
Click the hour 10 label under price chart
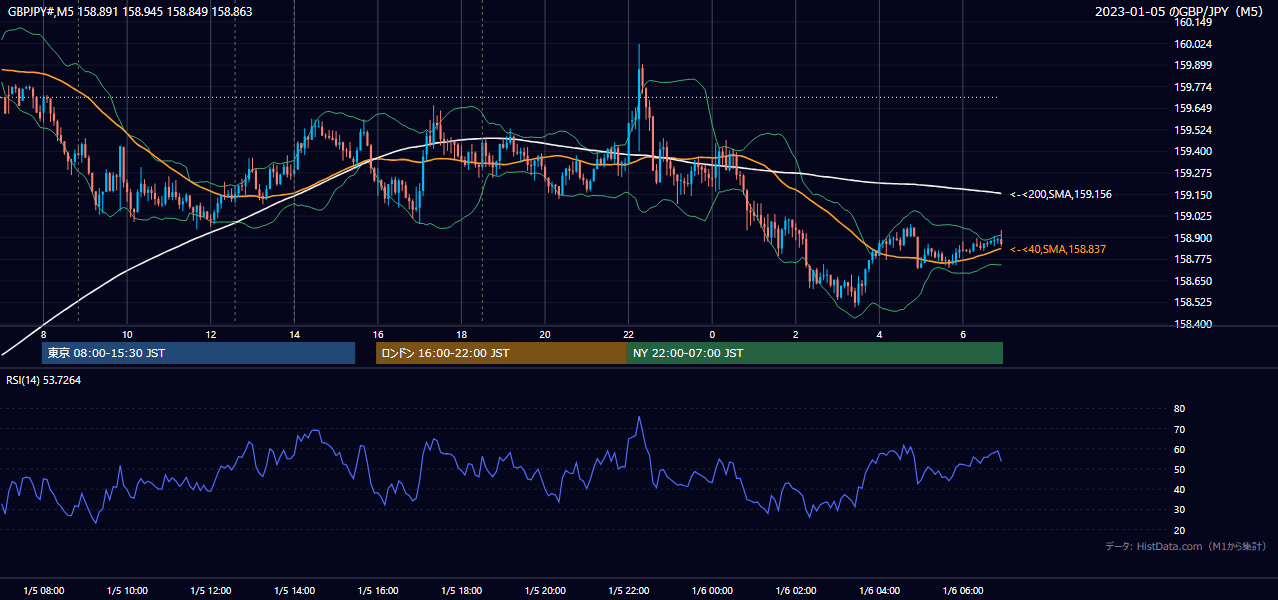127,334
